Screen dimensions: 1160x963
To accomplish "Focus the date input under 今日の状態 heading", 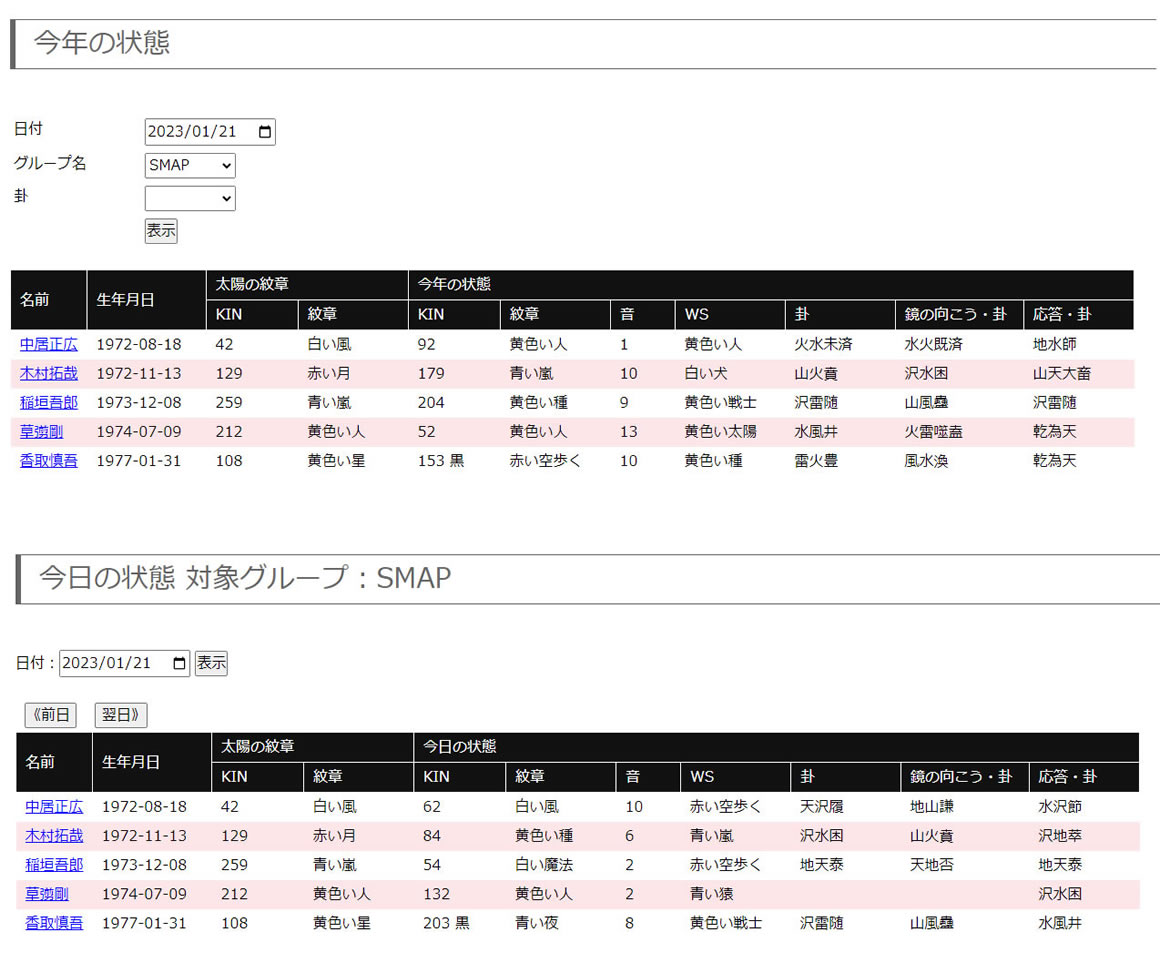I will 110,663.
